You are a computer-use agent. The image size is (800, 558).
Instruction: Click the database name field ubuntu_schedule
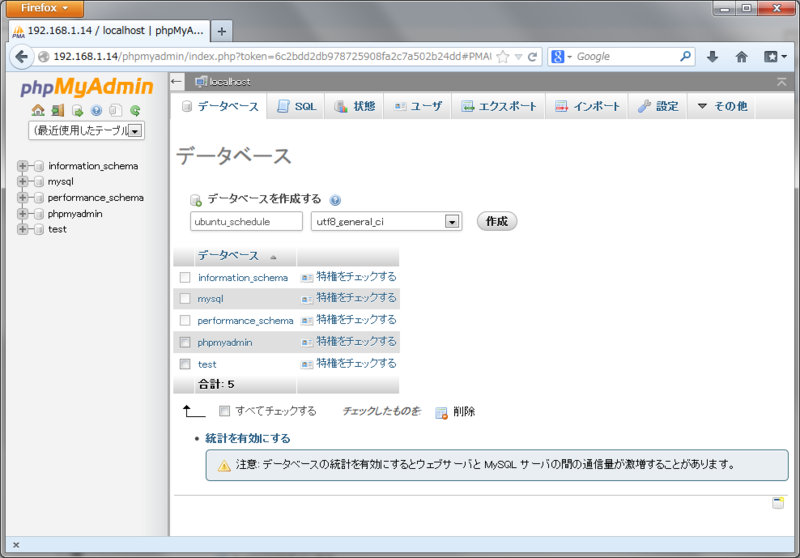point(246,221)
